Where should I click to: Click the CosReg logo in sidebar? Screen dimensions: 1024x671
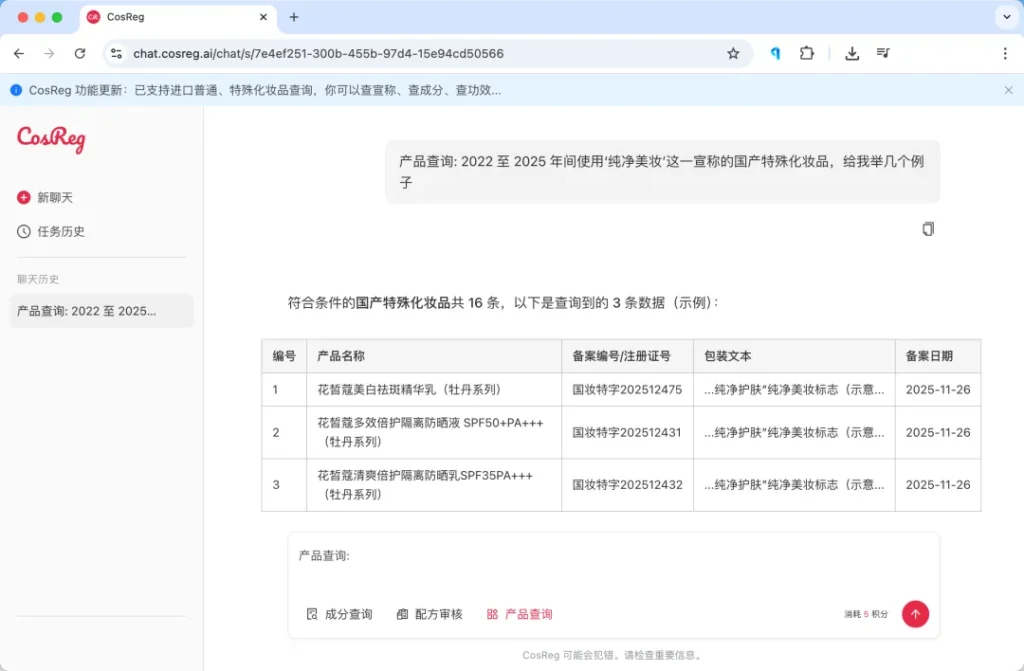[x=51, y=139]
